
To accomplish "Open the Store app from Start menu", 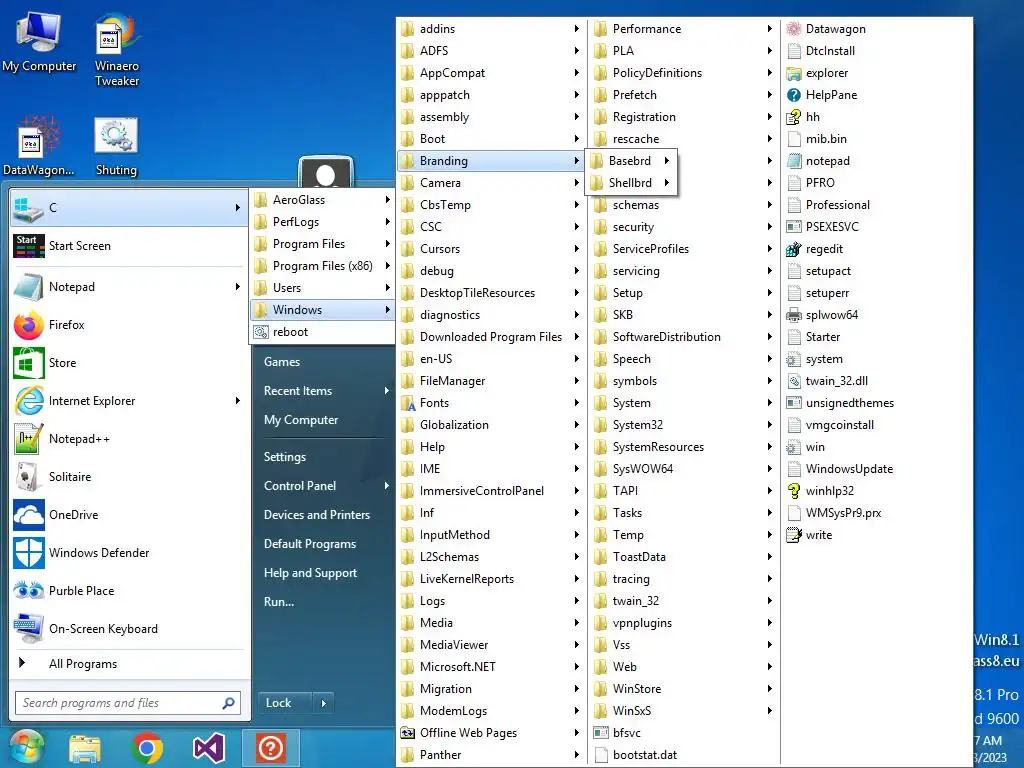I will tap(129, 363).
